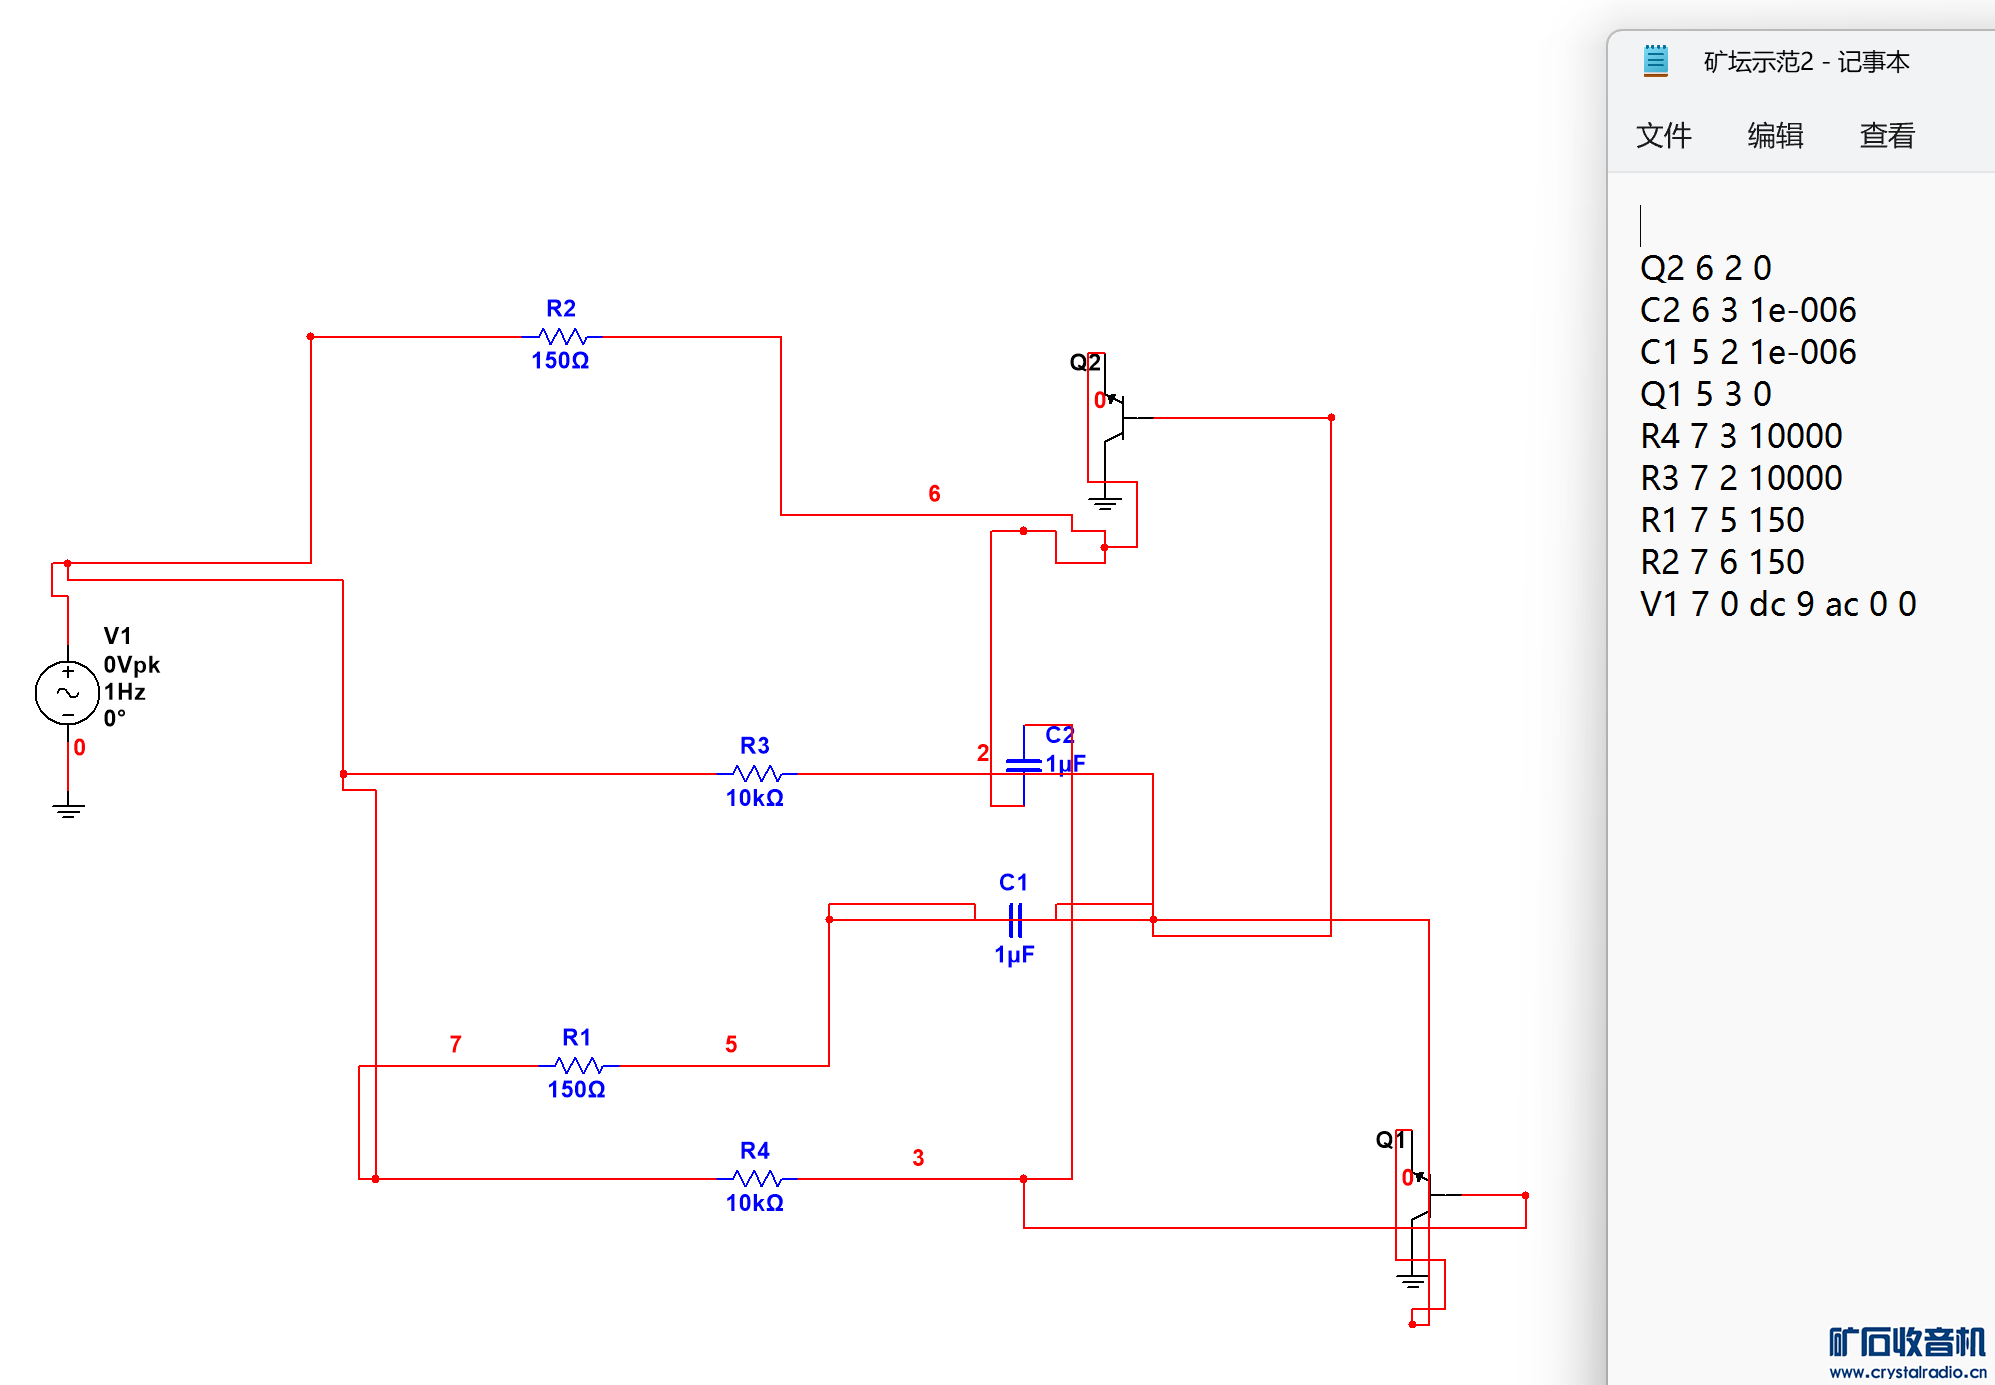
Task: Click the 150Ω value under R1
Action: pyautogui.click(x=576, y=1089)
